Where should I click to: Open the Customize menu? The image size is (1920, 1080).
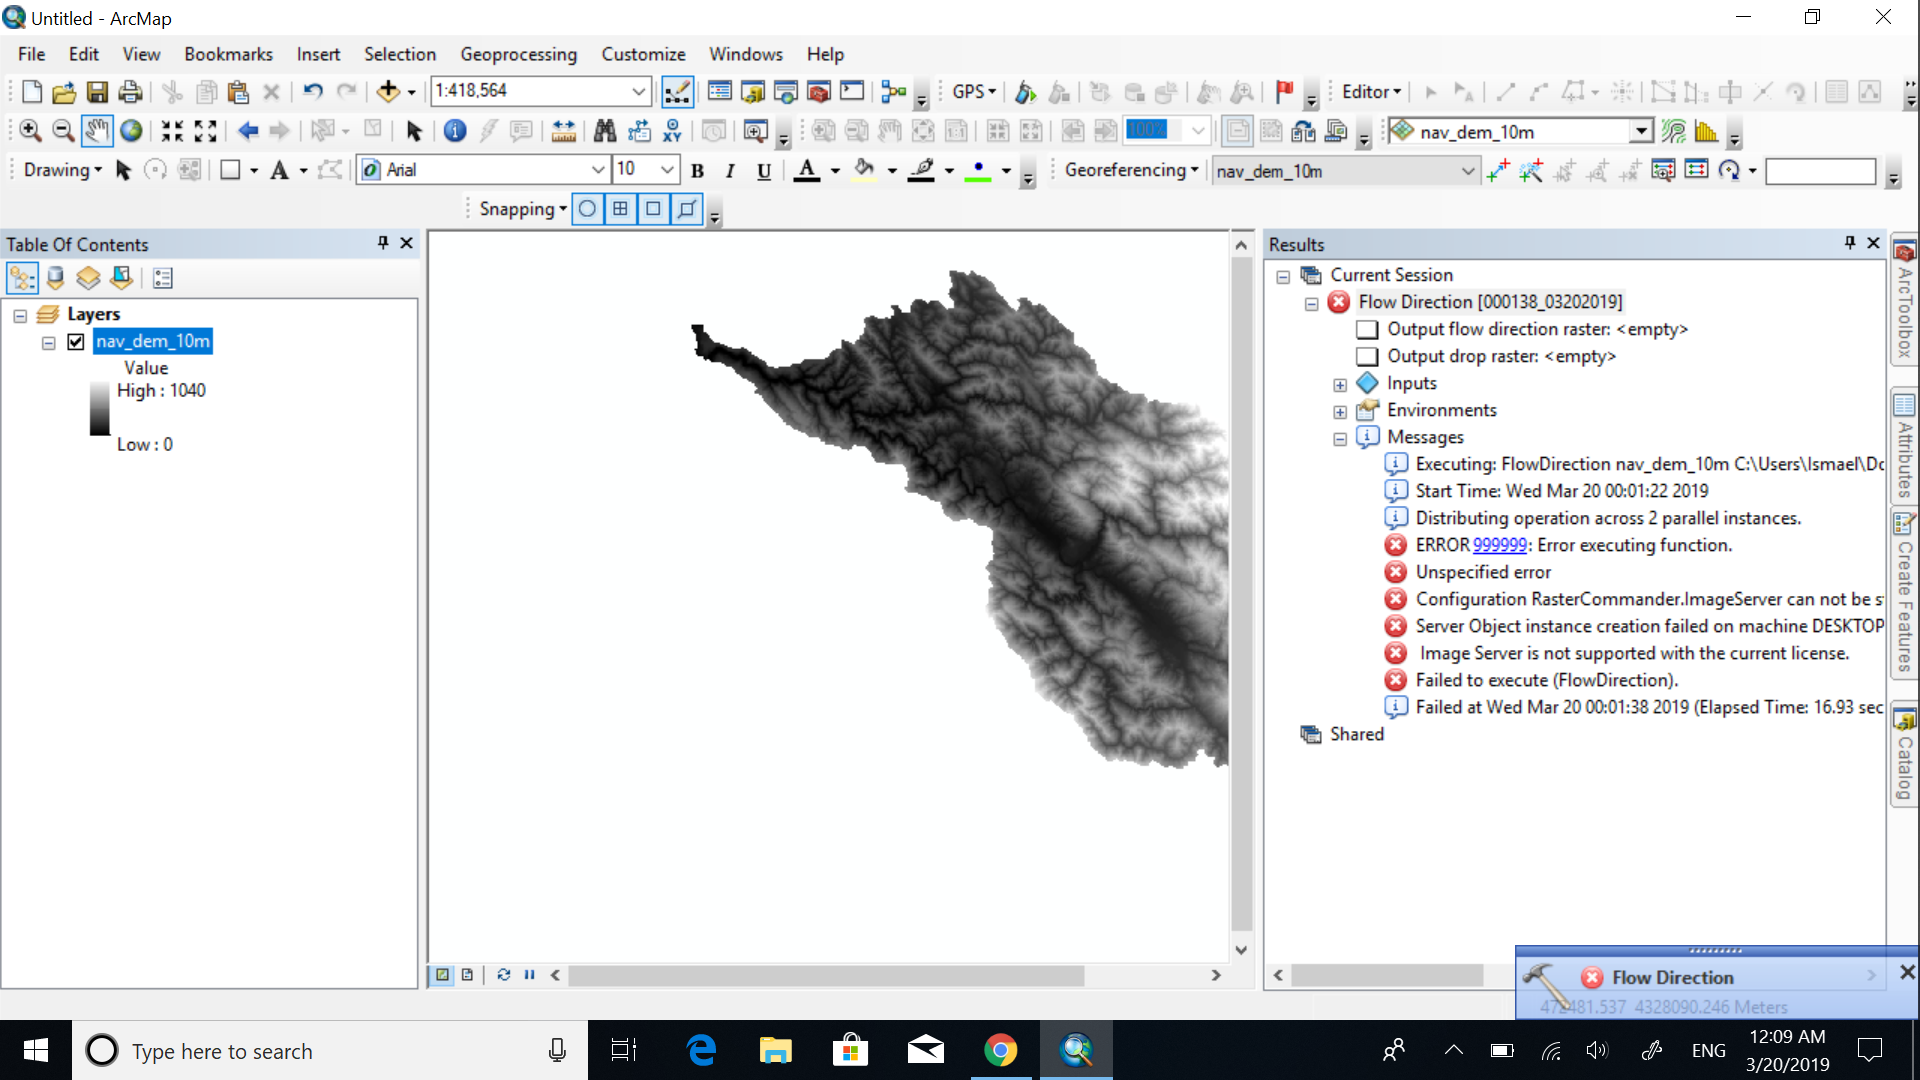tap(643, 54)
